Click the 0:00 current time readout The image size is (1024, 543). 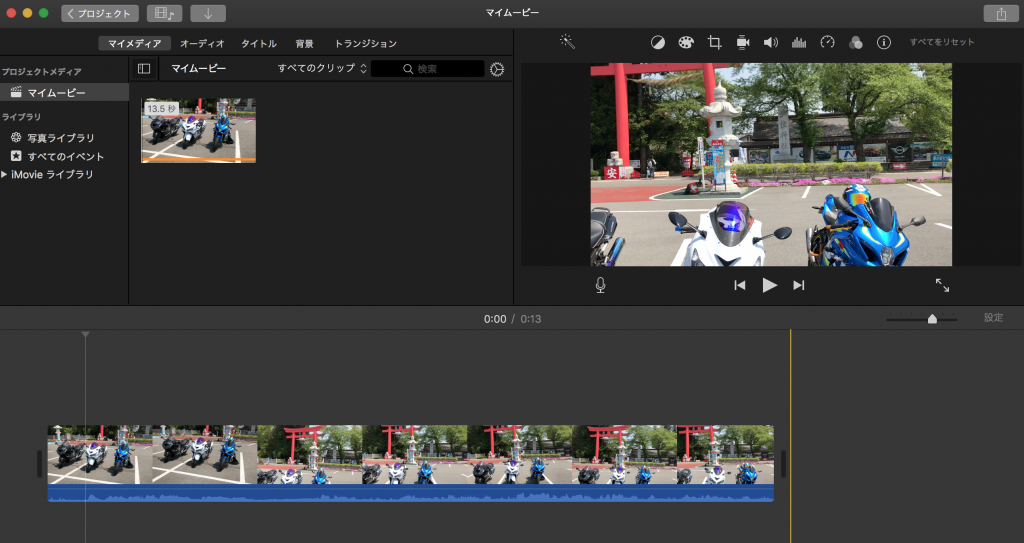click(x=495, y=319)
